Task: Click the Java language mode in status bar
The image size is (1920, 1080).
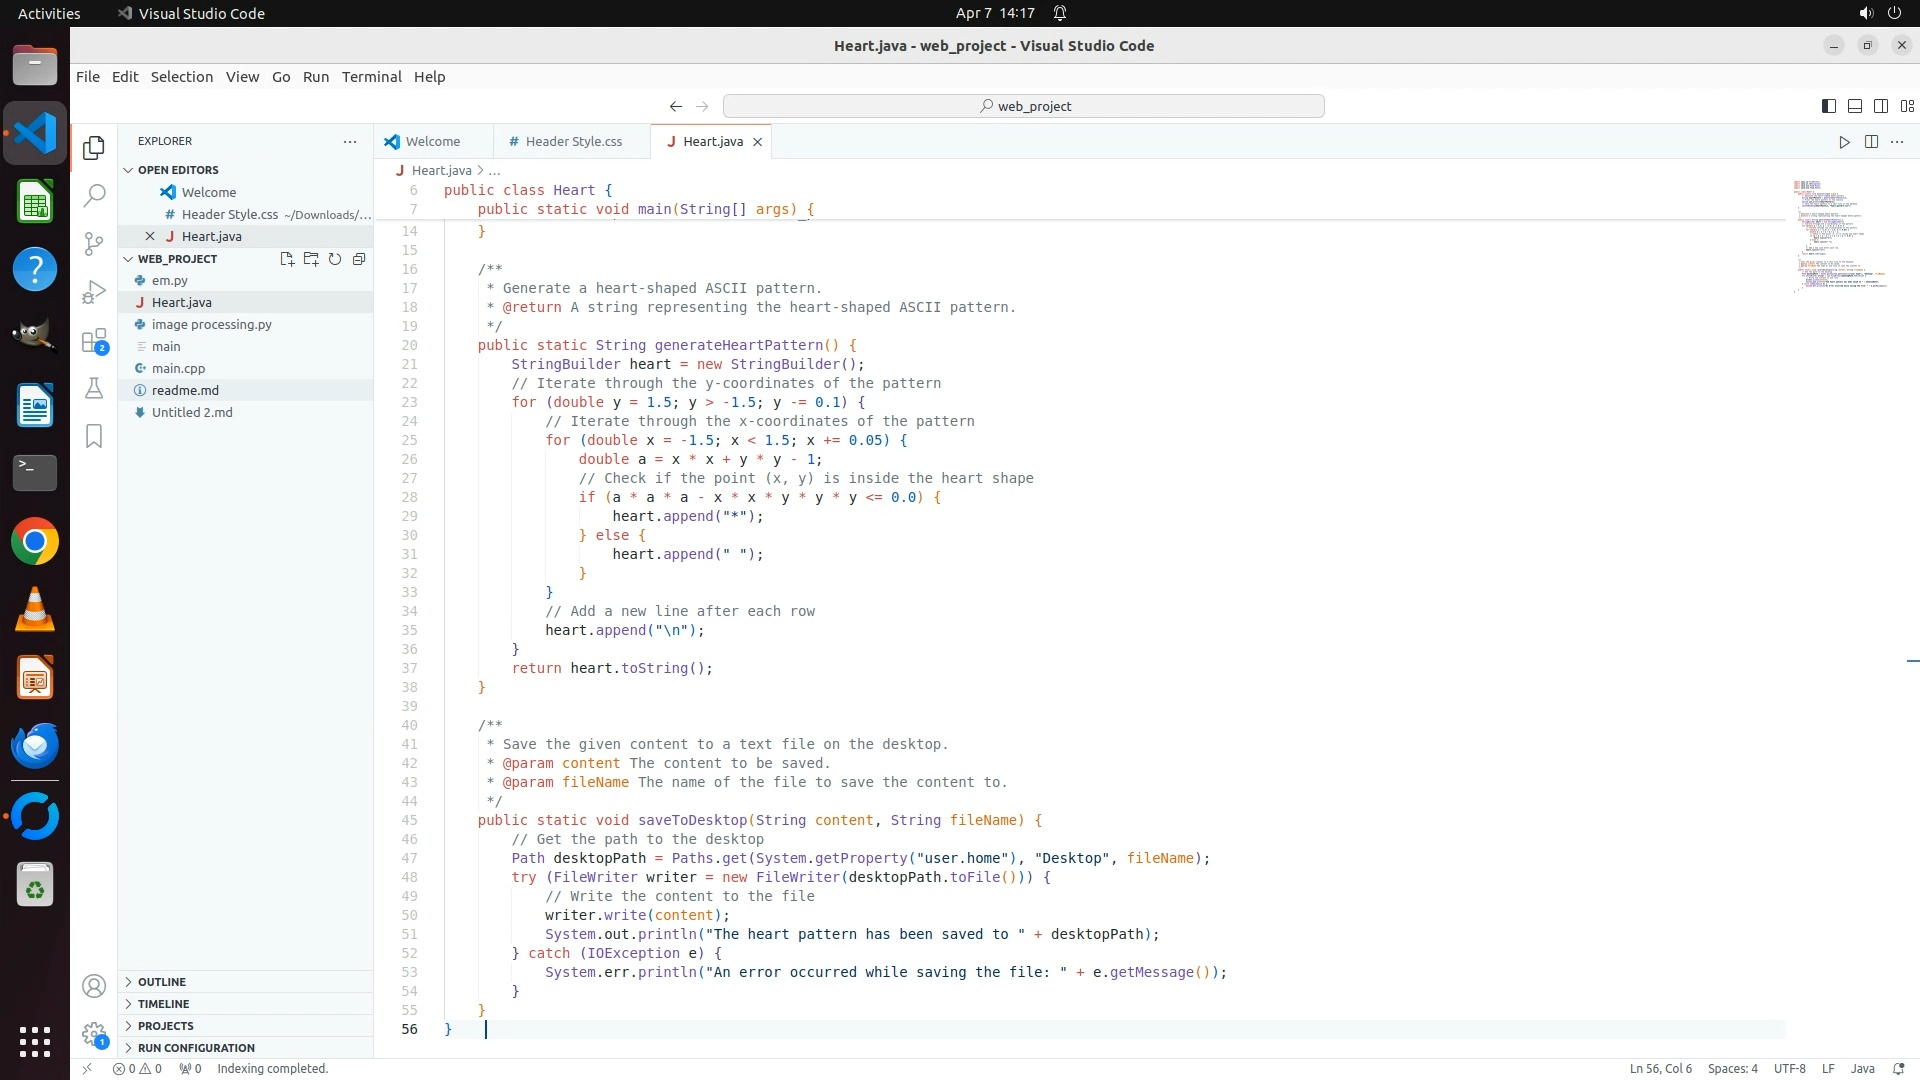Action: pos(1862,1069)
